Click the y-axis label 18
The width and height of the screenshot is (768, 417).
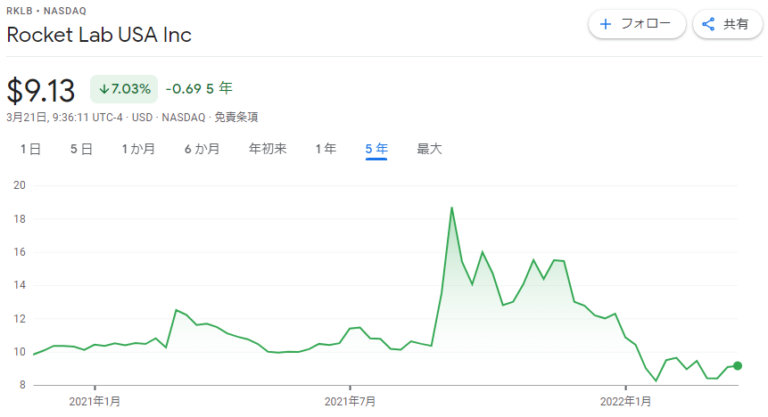pos(20,219)
